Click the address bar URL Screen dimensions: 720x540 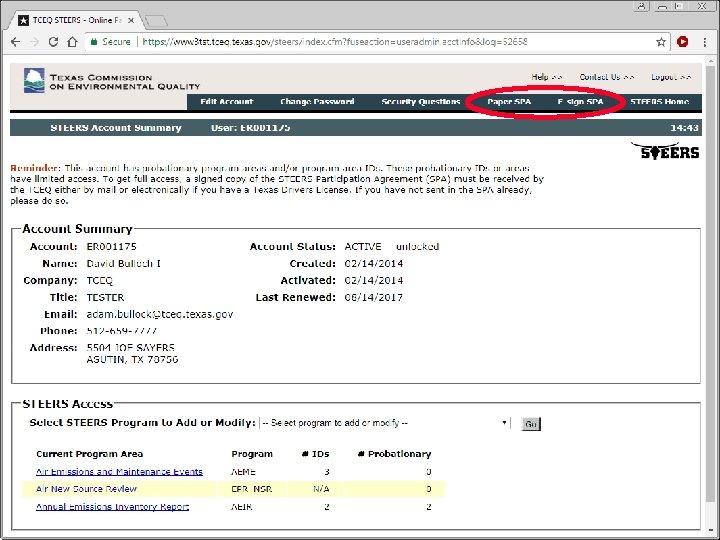335,42
